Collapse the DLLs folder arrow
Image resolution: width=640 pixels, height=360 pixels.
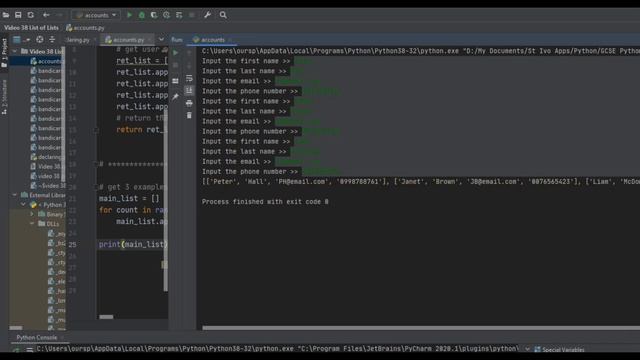[32, 224]
